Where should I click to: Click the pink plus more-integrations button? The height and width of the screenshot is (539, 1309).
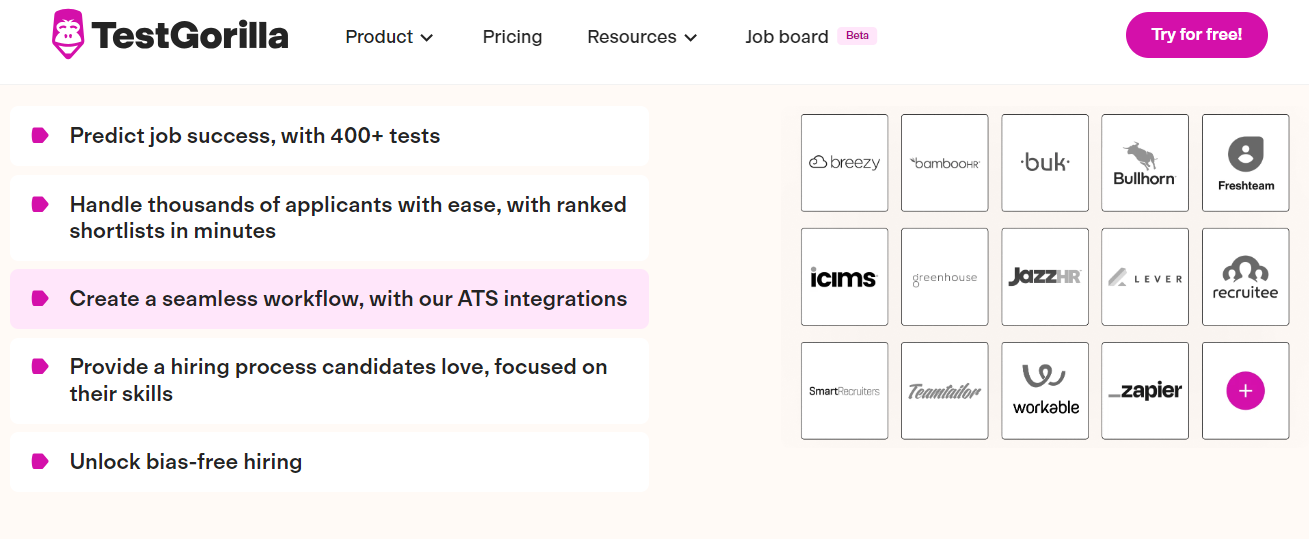coord(1245,391)
